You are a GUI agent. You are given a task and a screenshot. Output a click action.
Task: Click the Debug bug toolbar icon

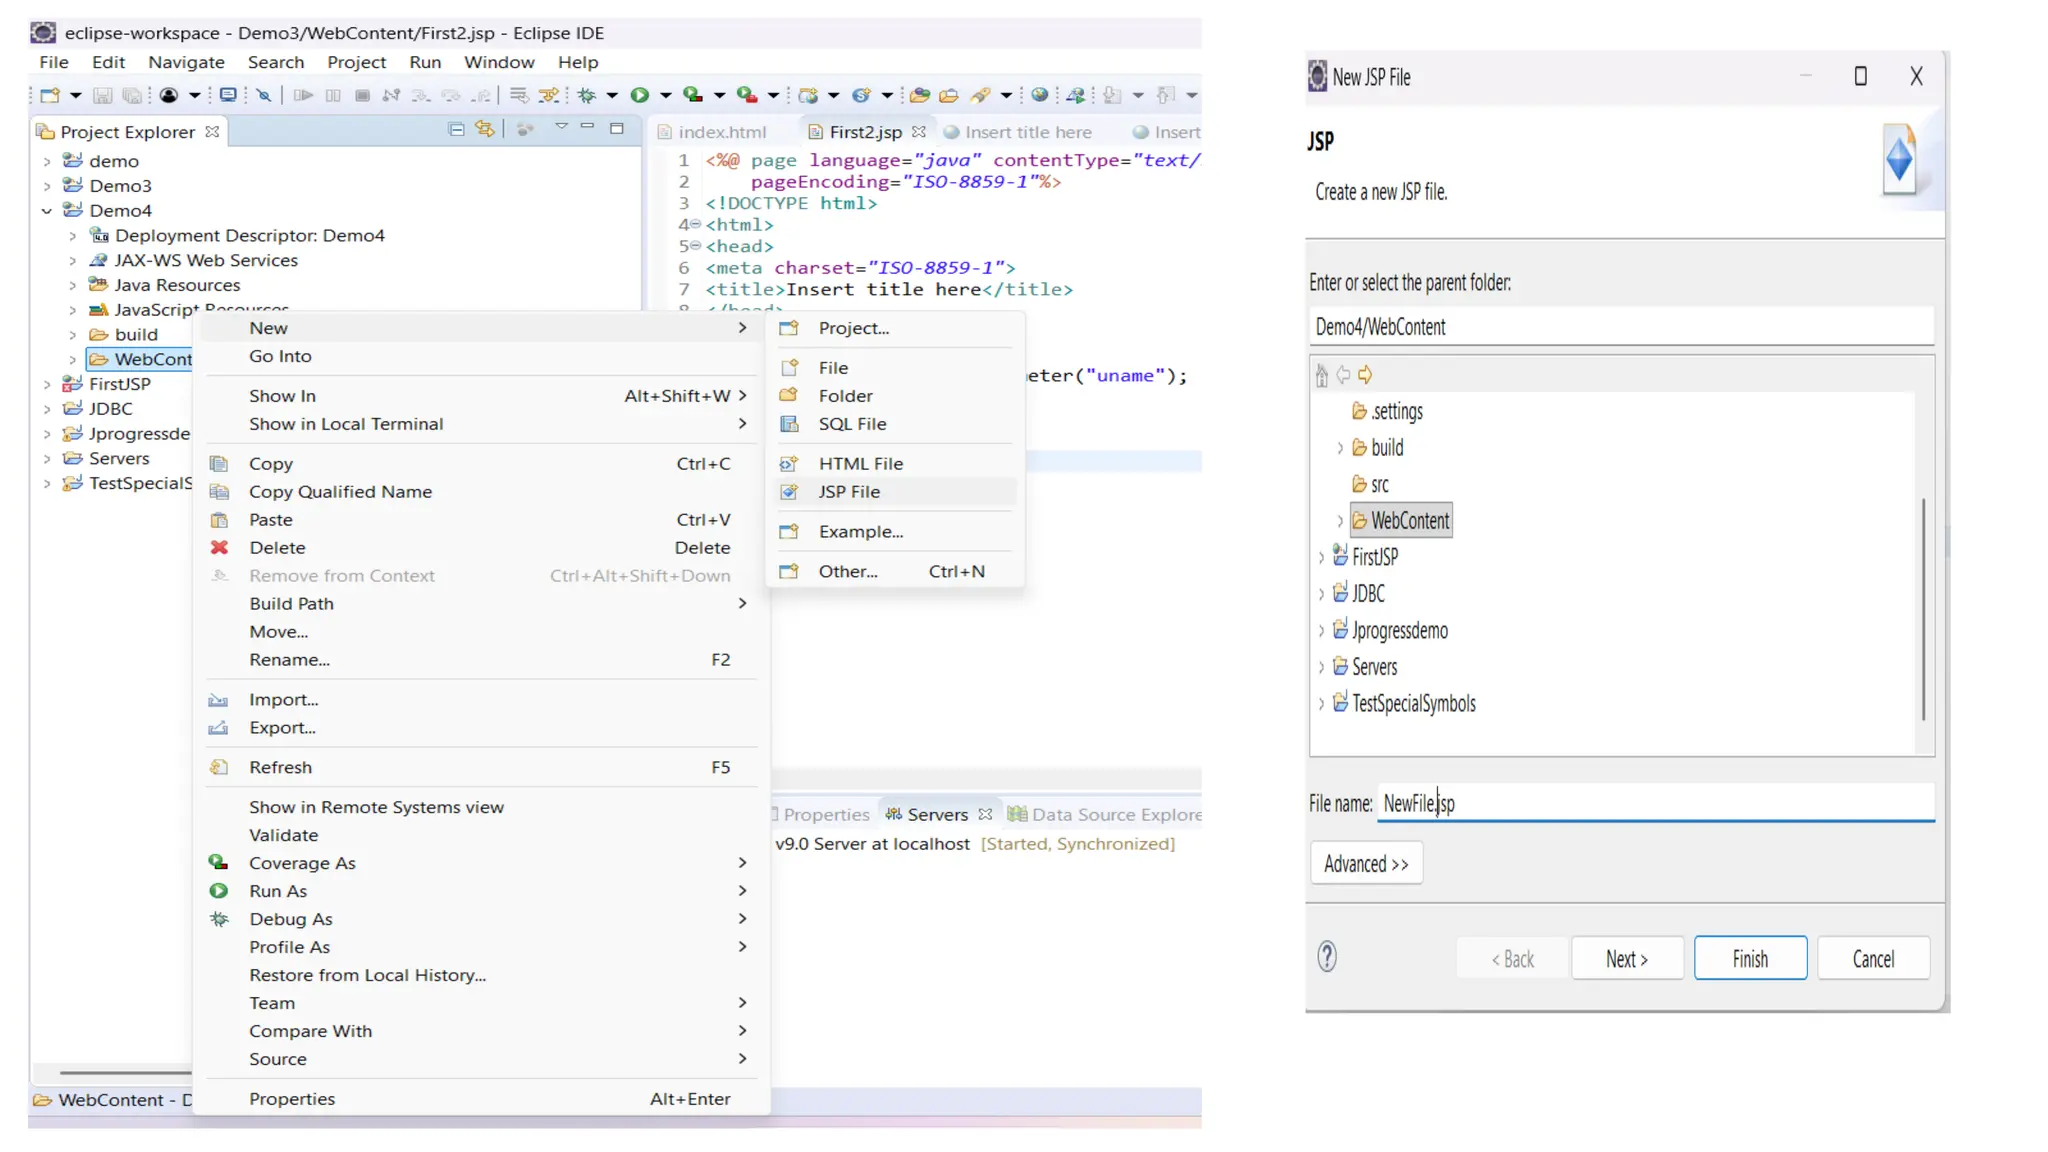tap(587, 95)
